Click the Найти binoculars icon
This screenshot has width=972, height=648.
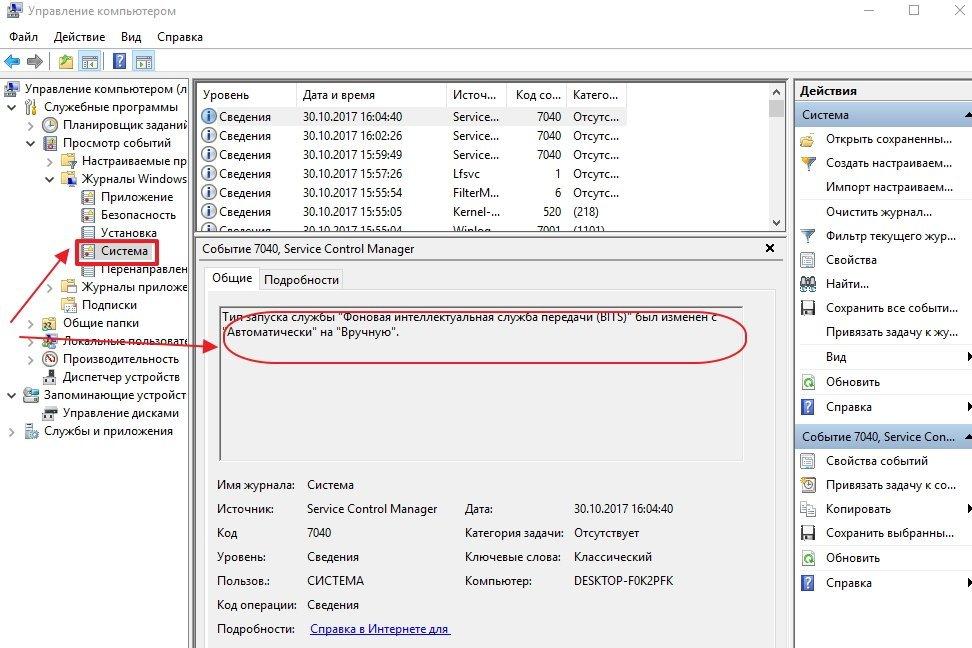coord(808,284)
